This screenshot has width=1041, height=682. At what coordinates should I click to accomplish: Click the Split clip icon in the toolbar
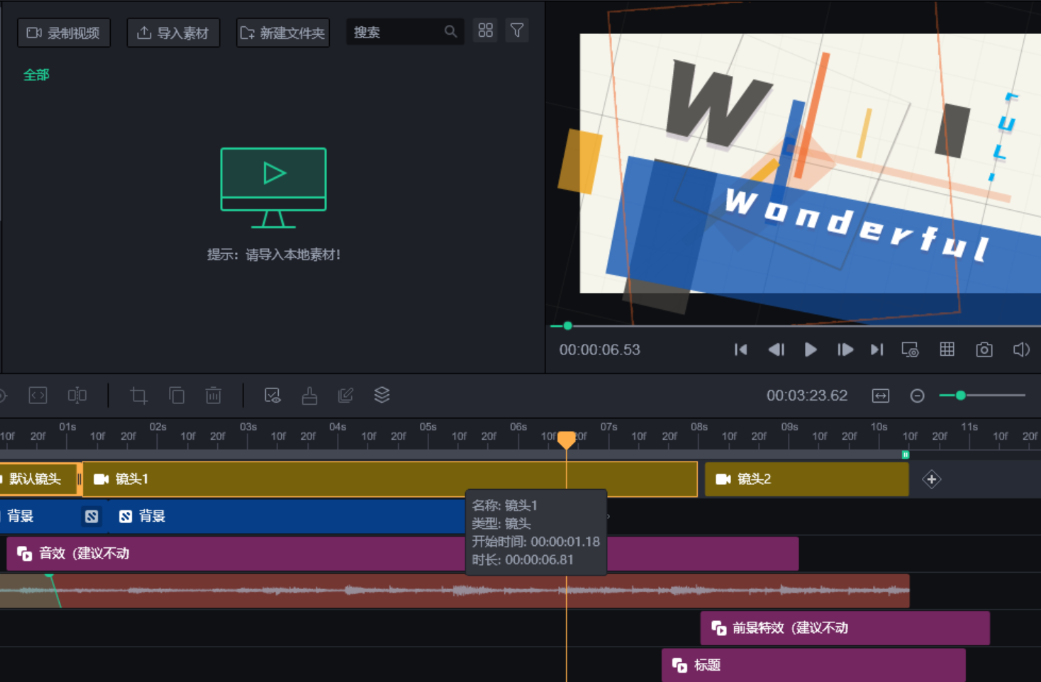(x=77, y=395)
